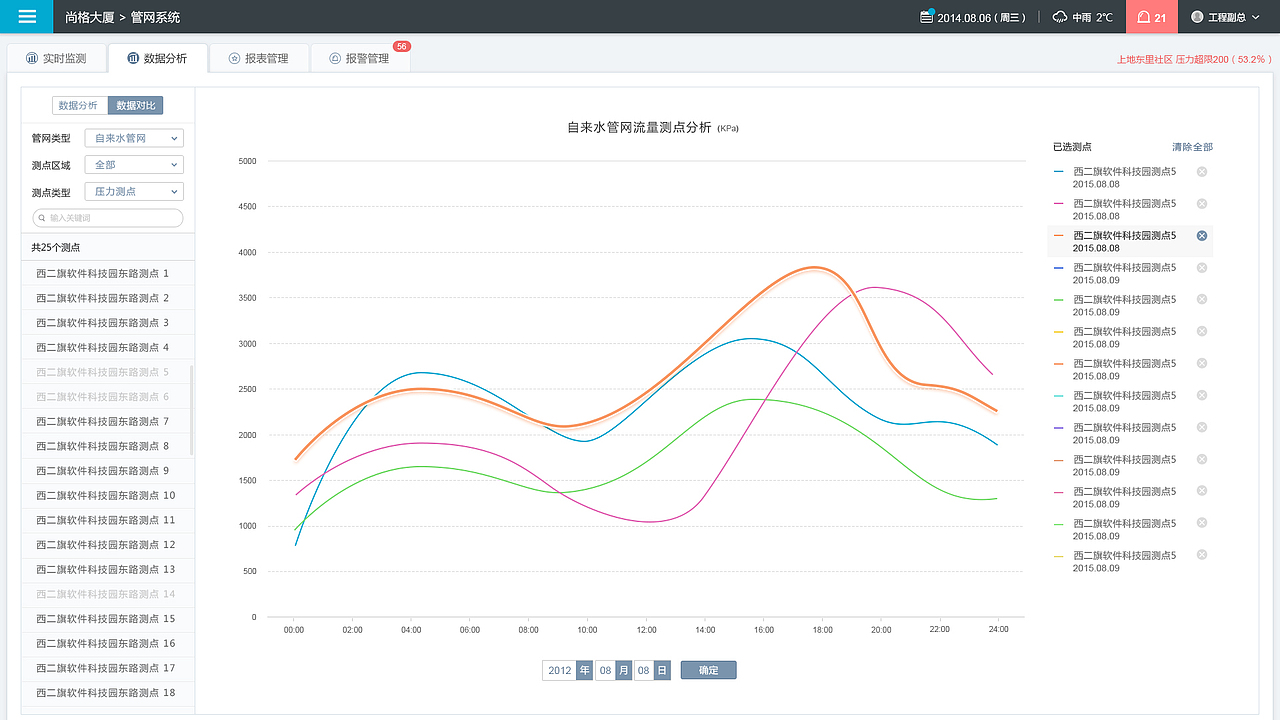Viewport: 1280px width, 720px height.
Task: Click the 工程副总 user avatar icon
Action: click(1197, 16)
